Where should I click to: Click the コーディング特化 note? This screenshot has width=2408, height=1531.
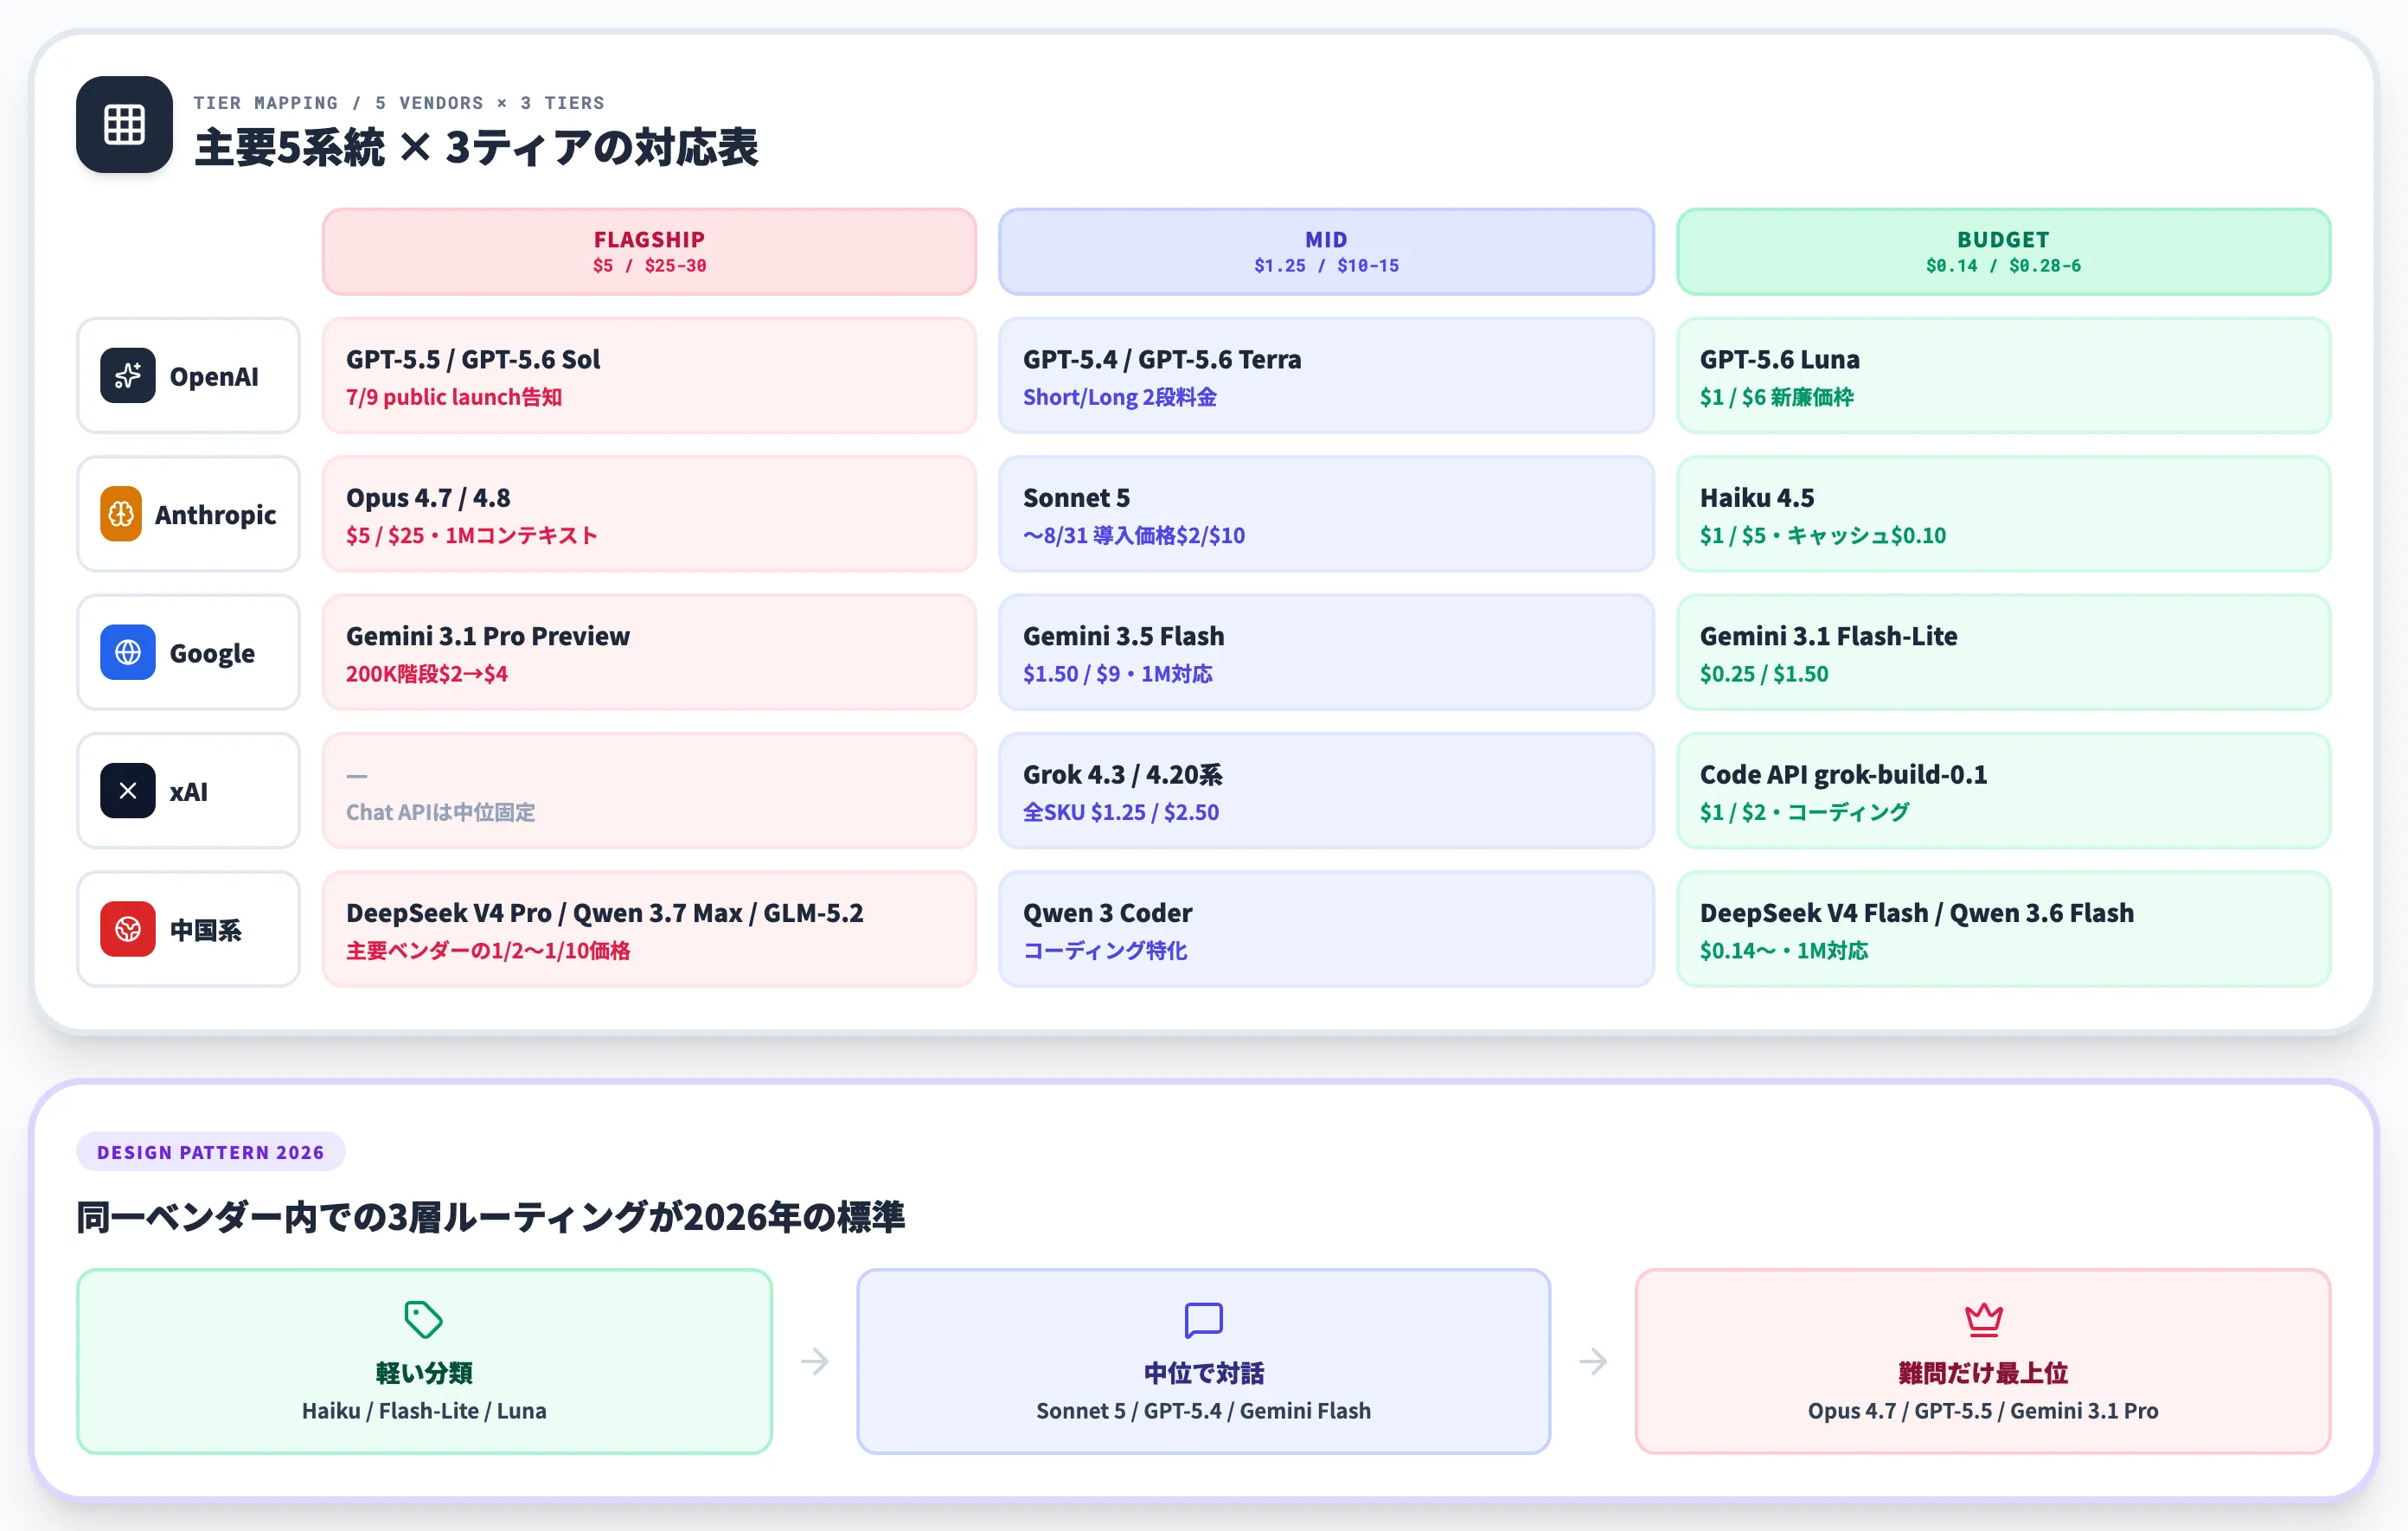(1105, 950)
